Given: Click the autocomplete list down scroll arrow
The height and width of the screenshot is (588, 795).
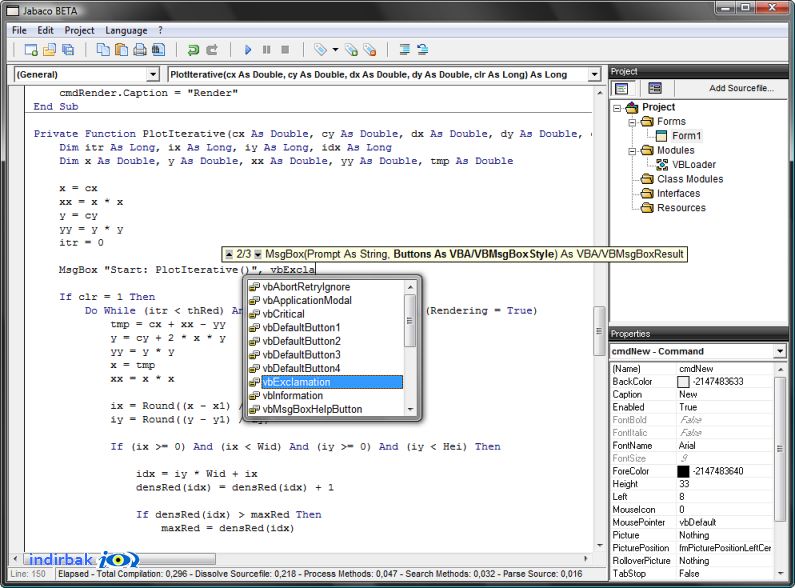Looking at the screenshot, I should coord(410,410).
